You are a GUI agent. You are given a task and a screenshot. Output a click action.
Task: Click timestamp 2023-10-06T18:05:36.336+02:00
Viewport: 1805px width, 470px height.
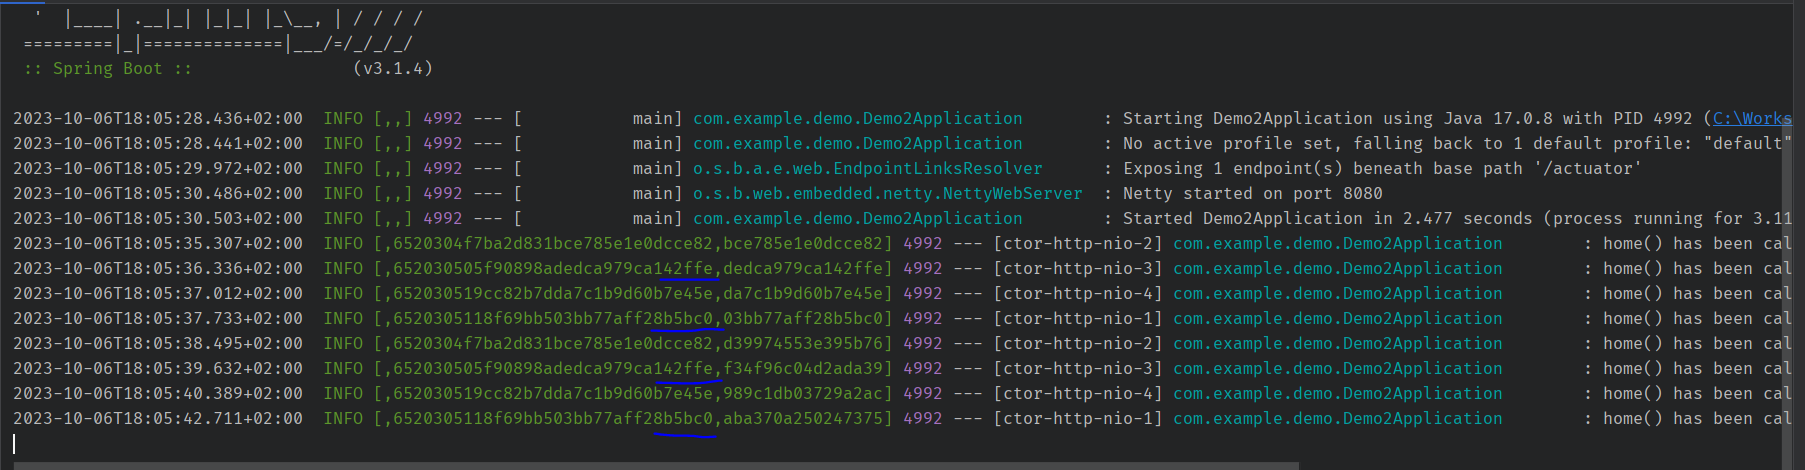158,268
